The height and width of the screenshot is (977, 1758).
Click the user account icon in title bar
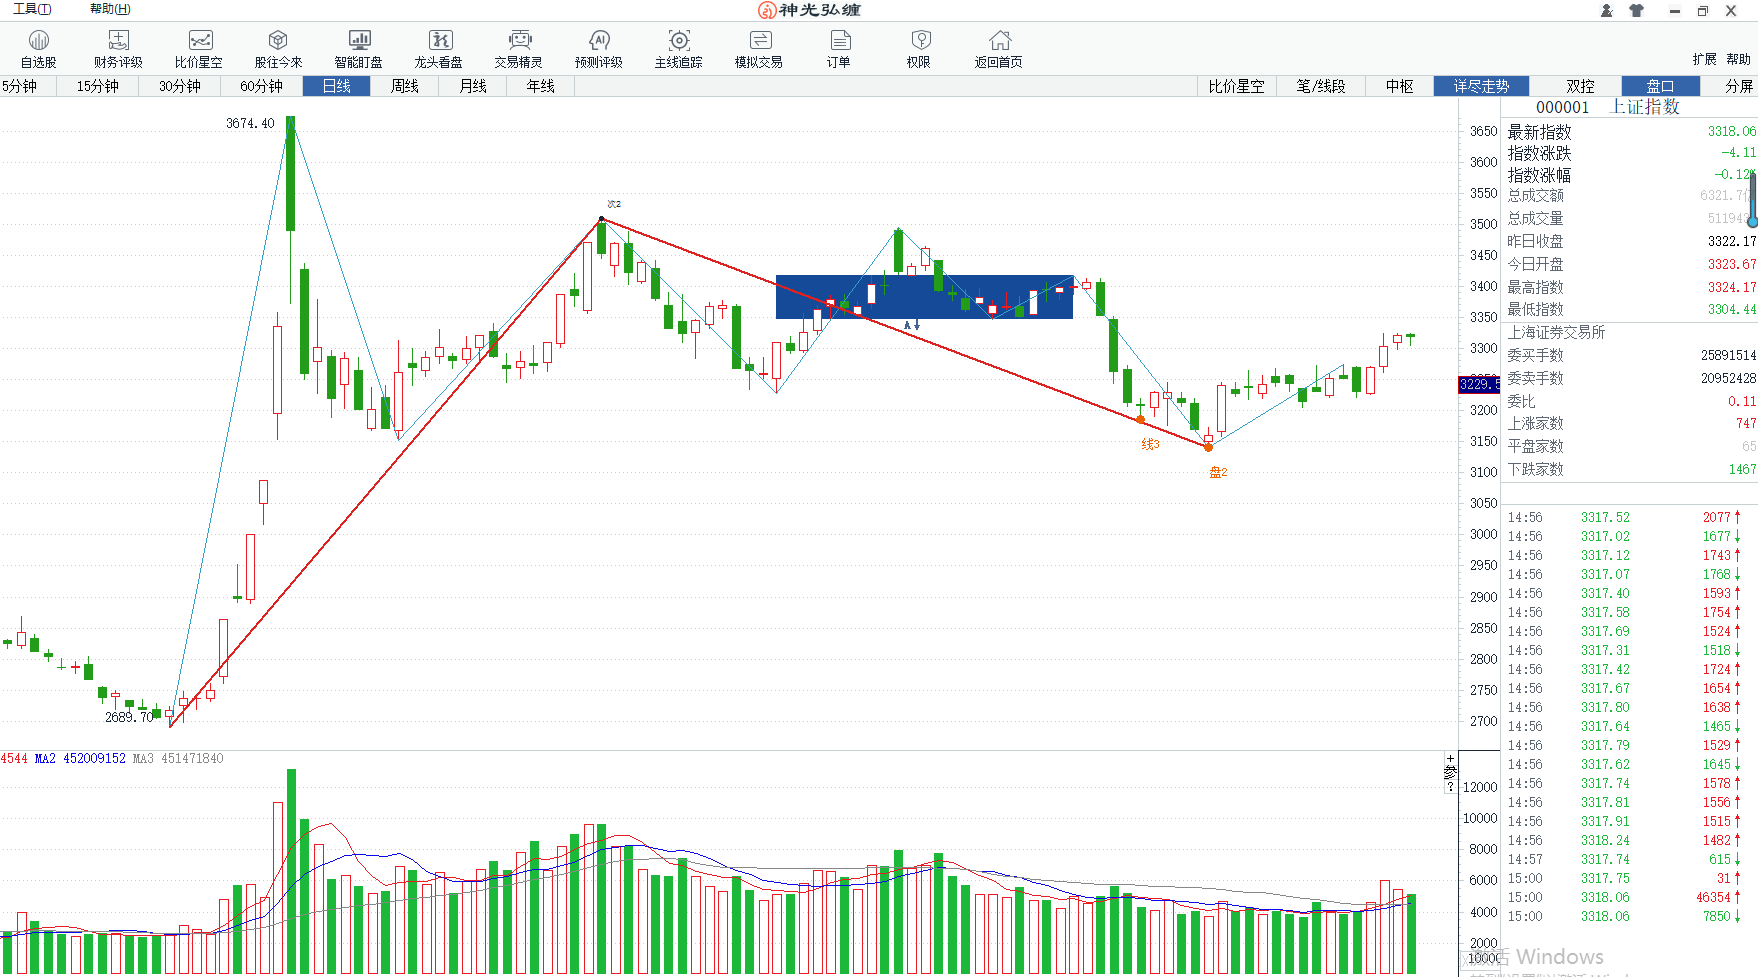(x=1606, y=10)
